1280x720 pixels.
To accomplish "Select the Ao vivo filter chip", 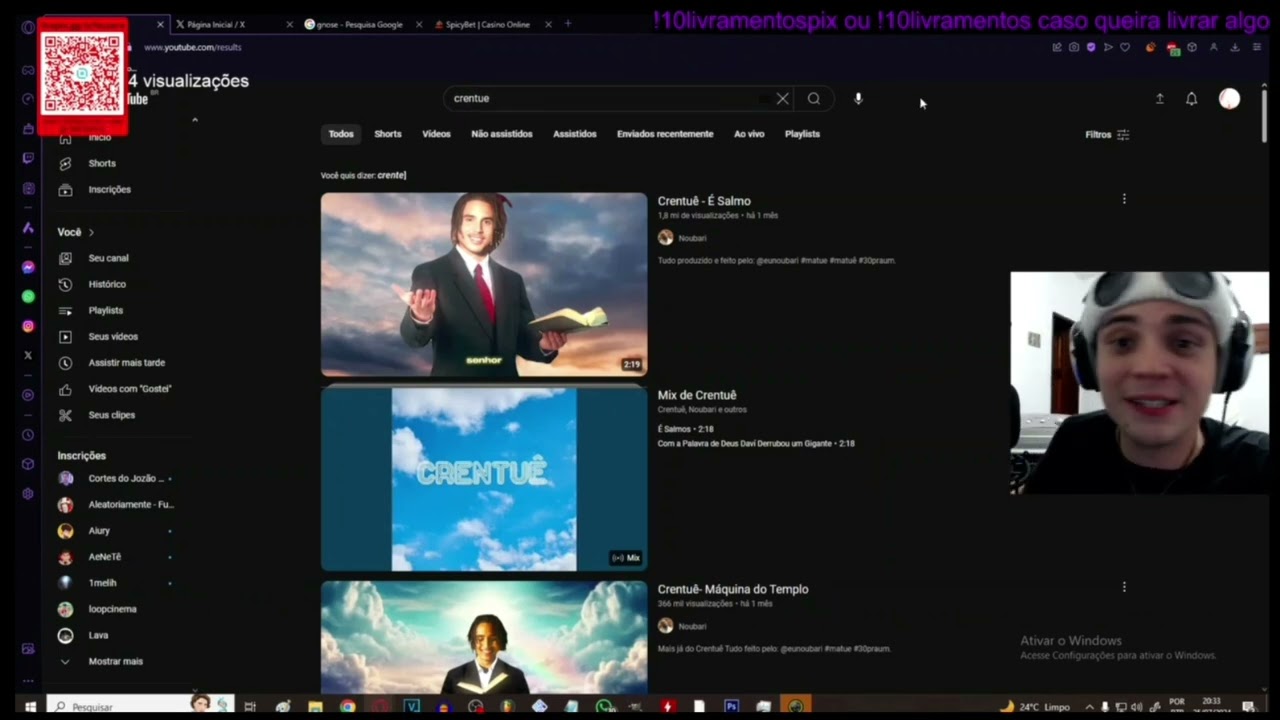I will point(749,134).
